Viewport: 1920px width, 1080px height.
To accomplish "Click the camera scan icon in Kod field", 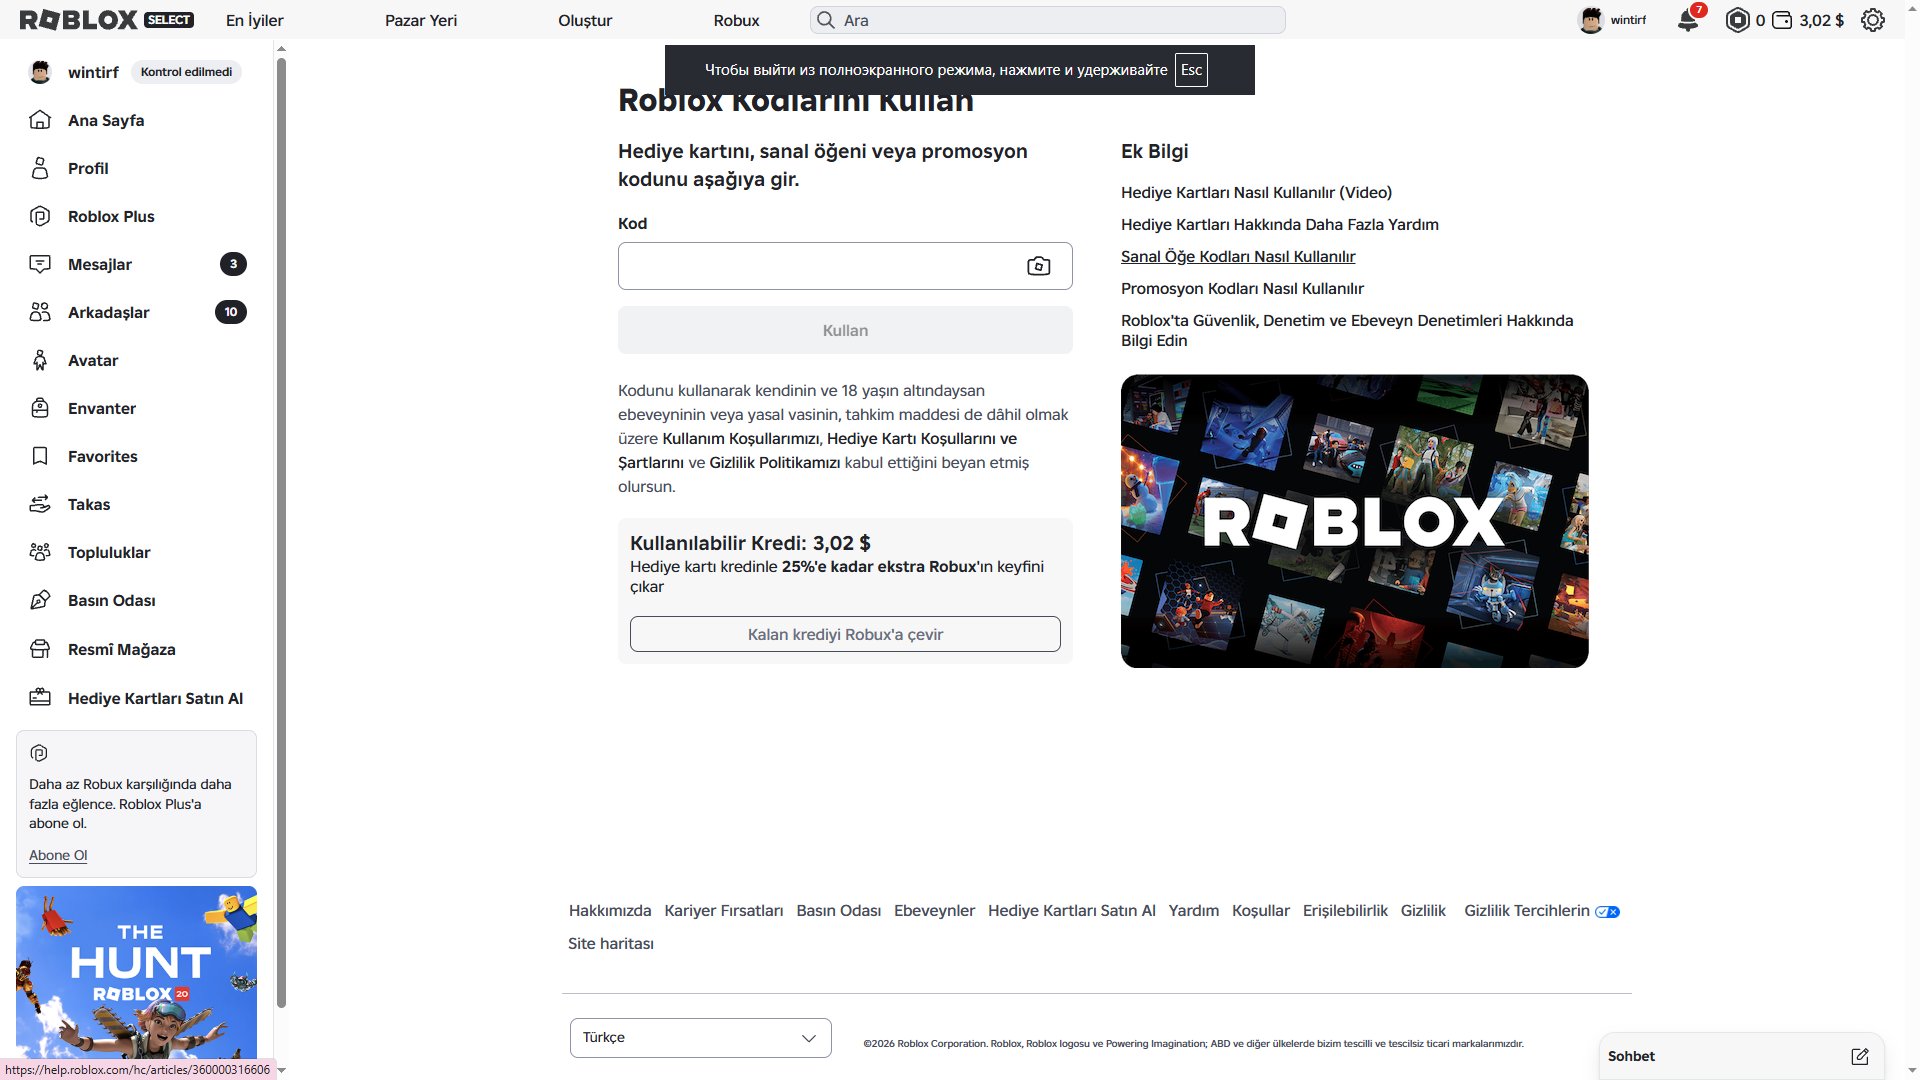I will (1039, 266).
